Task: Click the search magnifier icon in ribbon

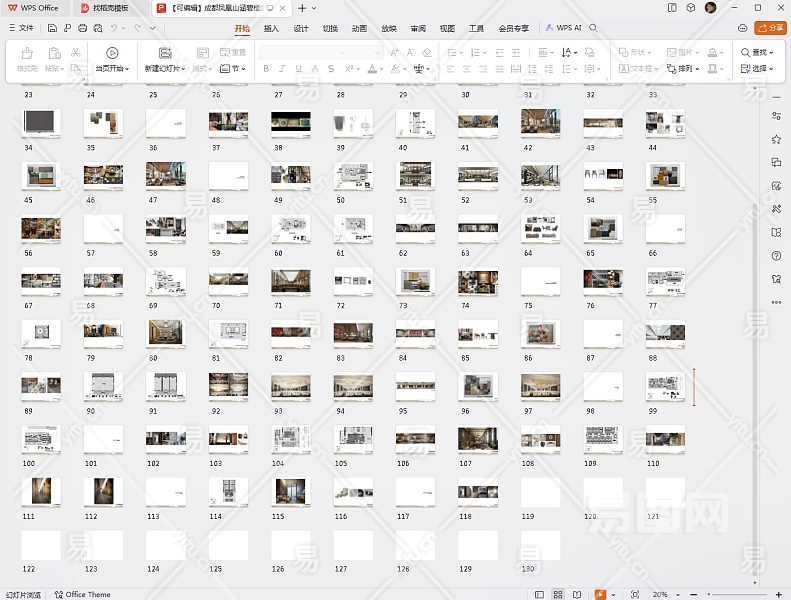Action: tap(593, 28)
